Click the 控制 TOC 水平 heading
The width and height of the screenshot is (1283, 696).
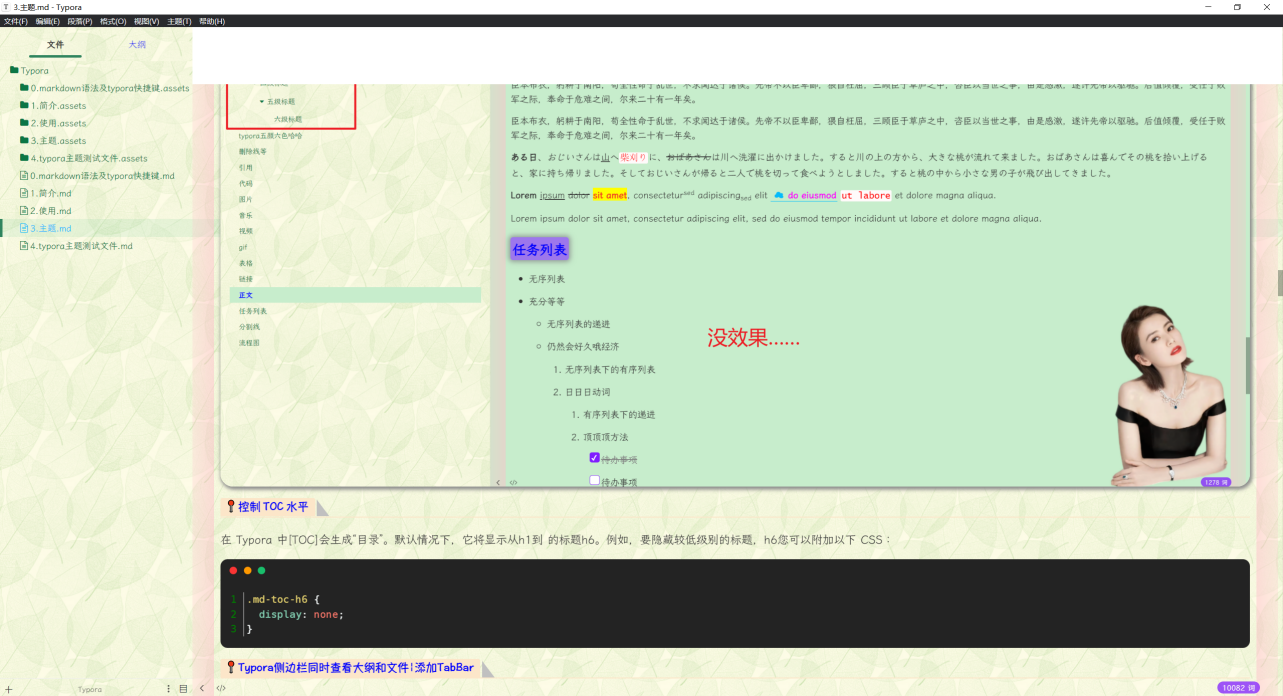273,507
